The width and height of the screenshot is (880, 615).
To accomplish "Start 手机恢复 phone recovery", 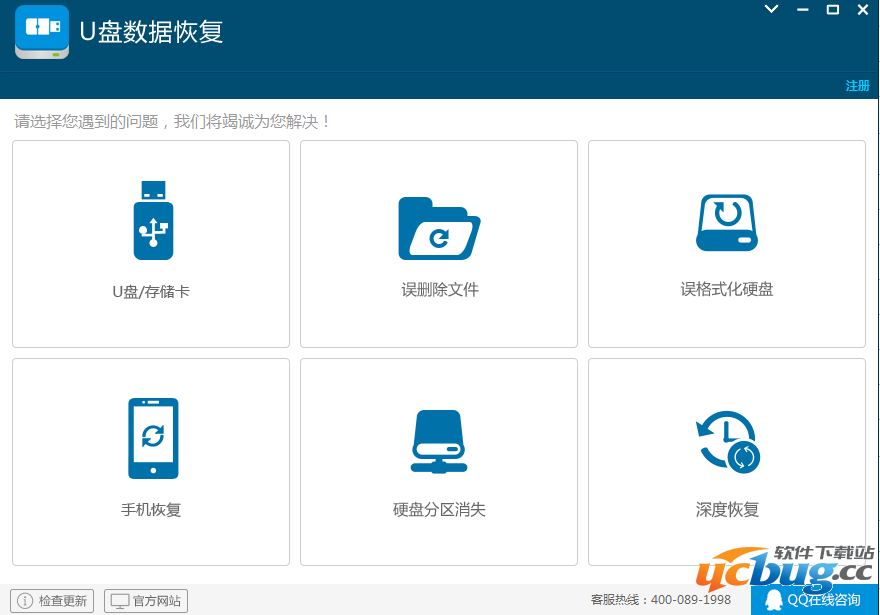I will [150, 461].
